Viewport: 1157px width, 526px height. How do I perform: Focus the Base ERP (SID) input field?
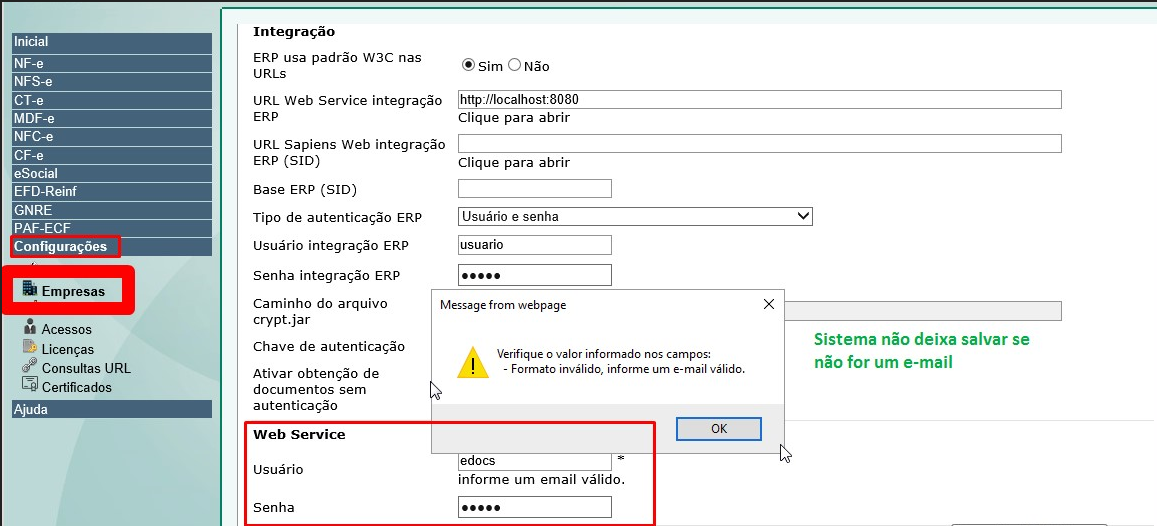click(534, 189)
